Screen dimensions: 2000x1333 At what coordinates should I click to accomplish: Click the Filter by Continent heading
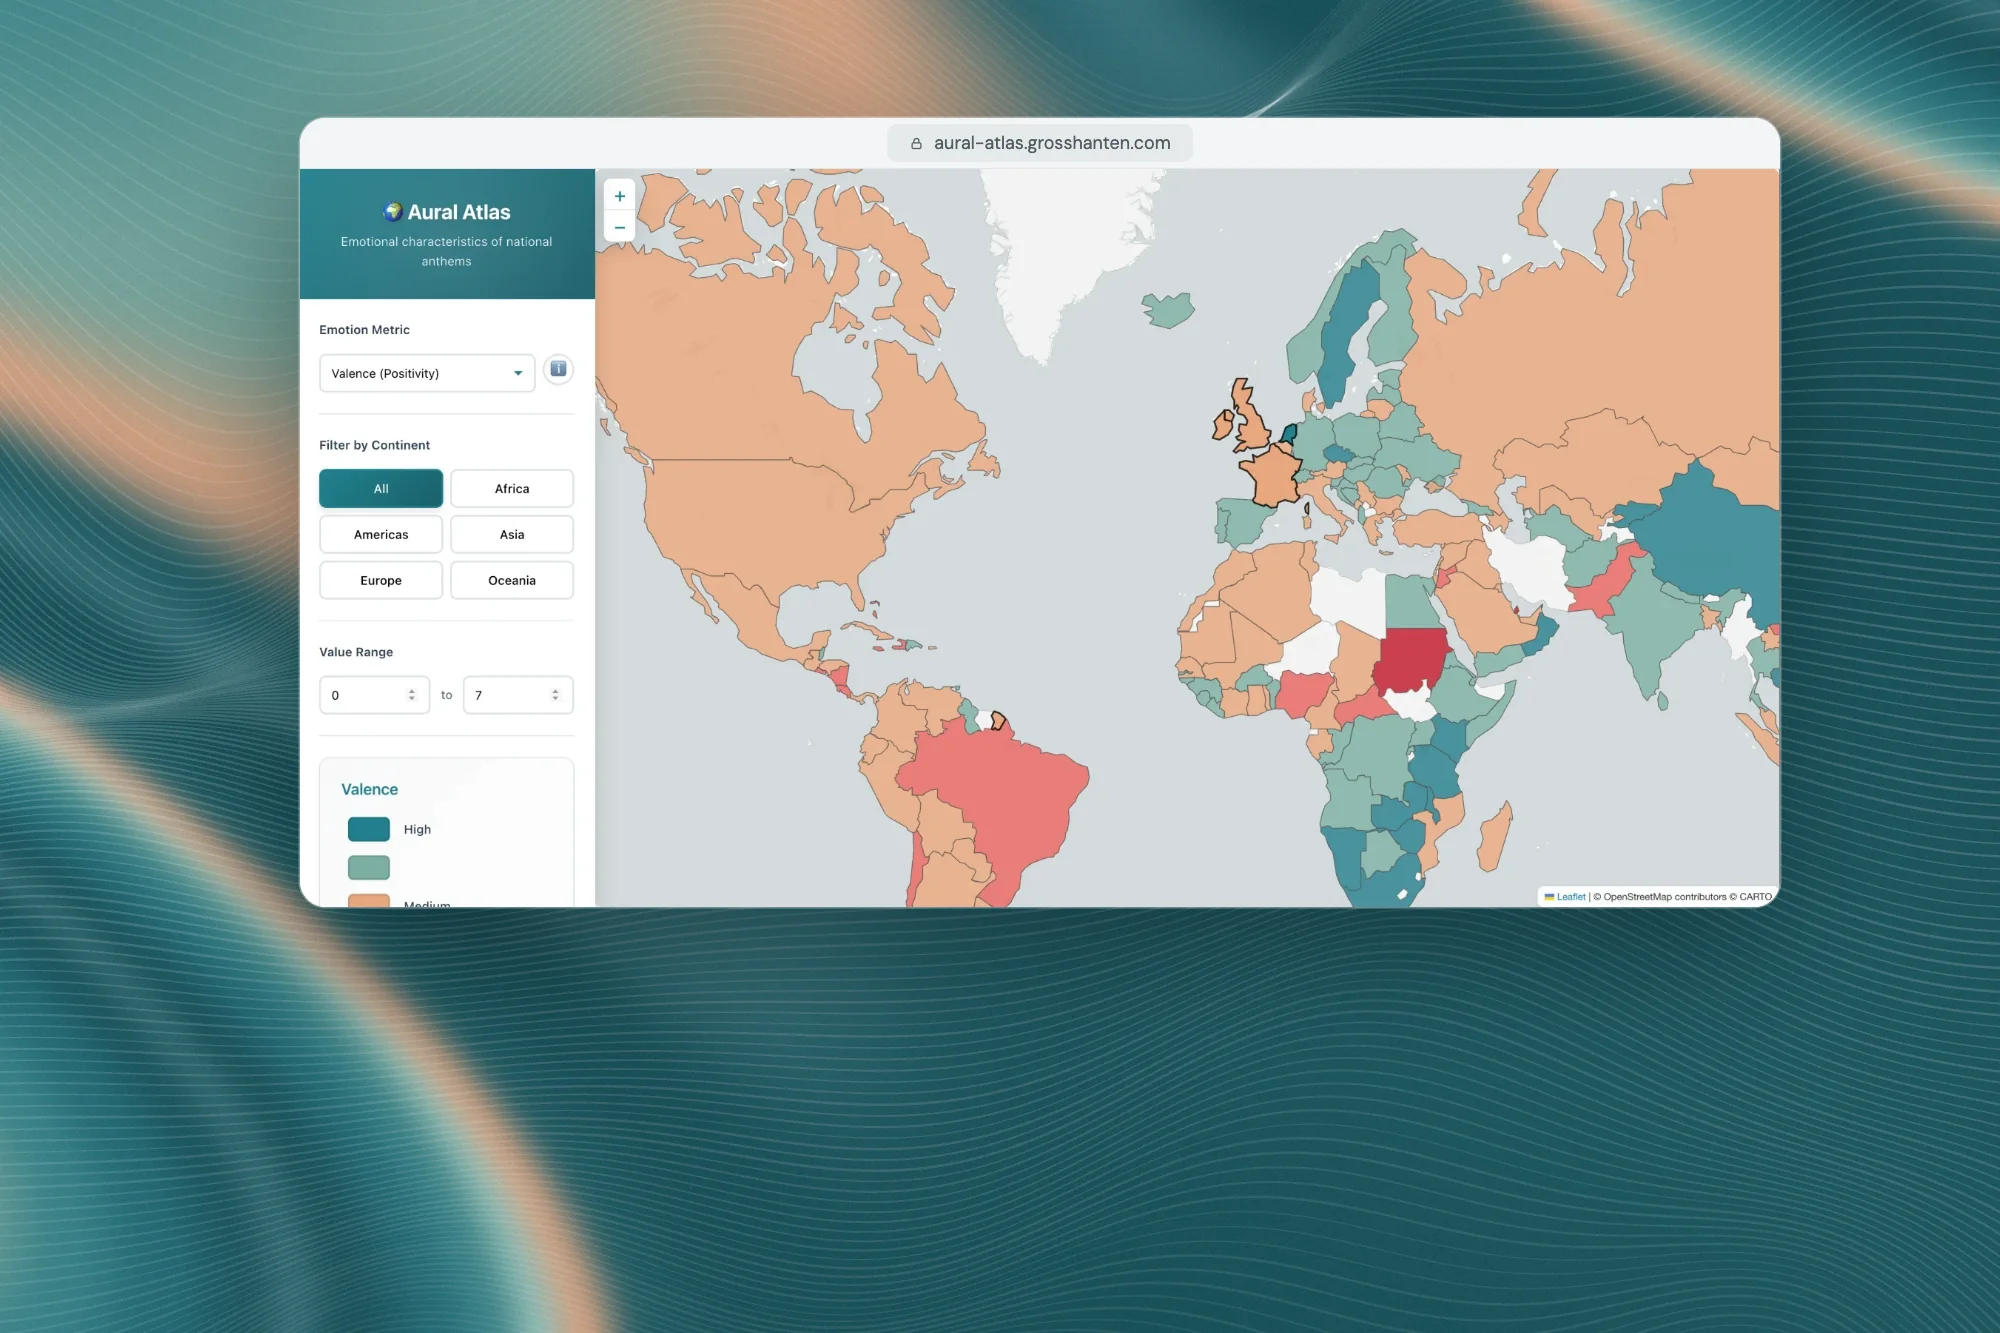tap(374, 445)
